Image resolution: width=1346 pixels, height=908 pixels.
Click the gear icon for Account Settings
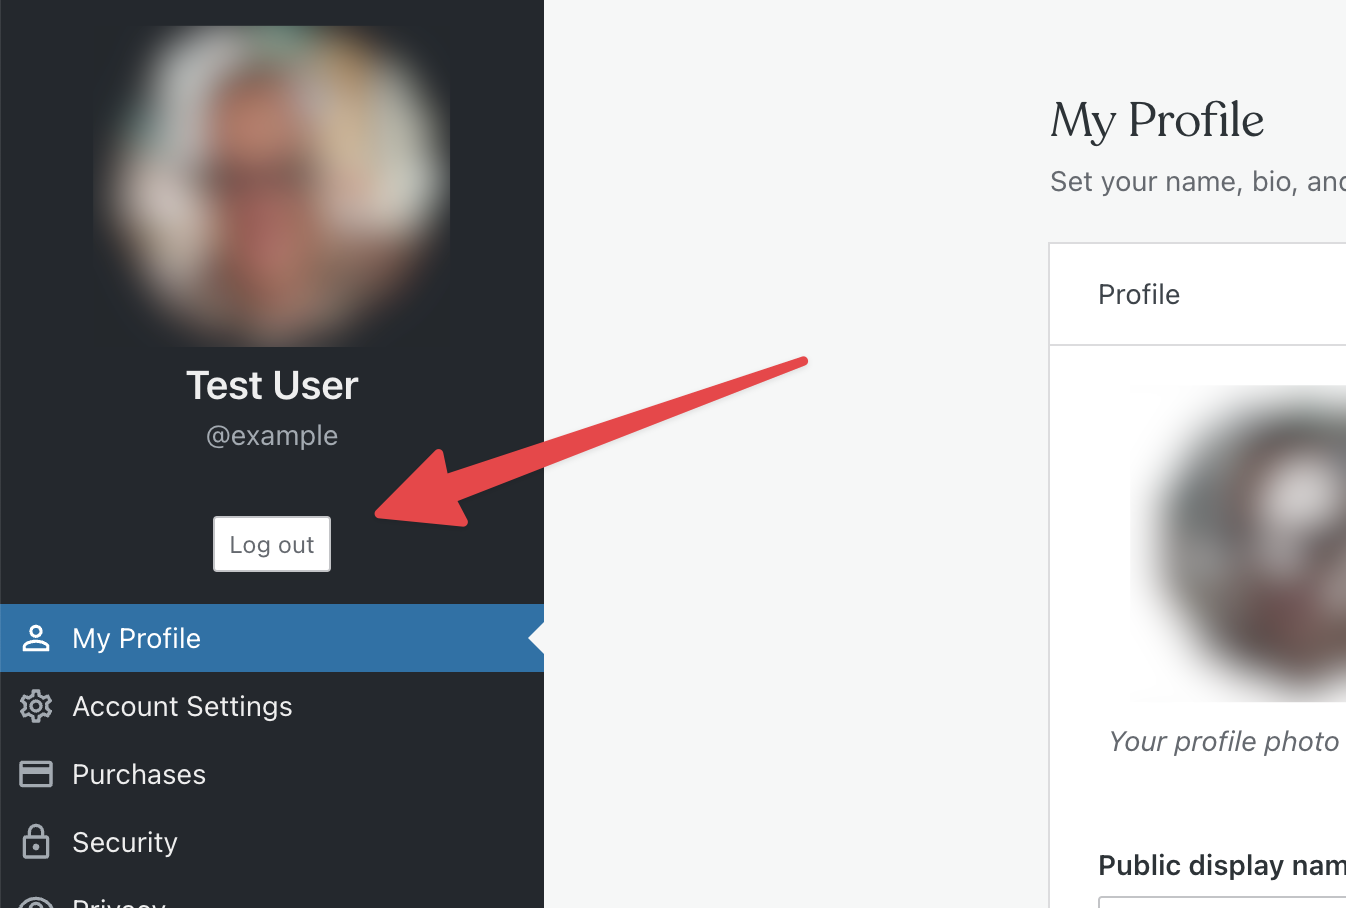click(36, 706)
